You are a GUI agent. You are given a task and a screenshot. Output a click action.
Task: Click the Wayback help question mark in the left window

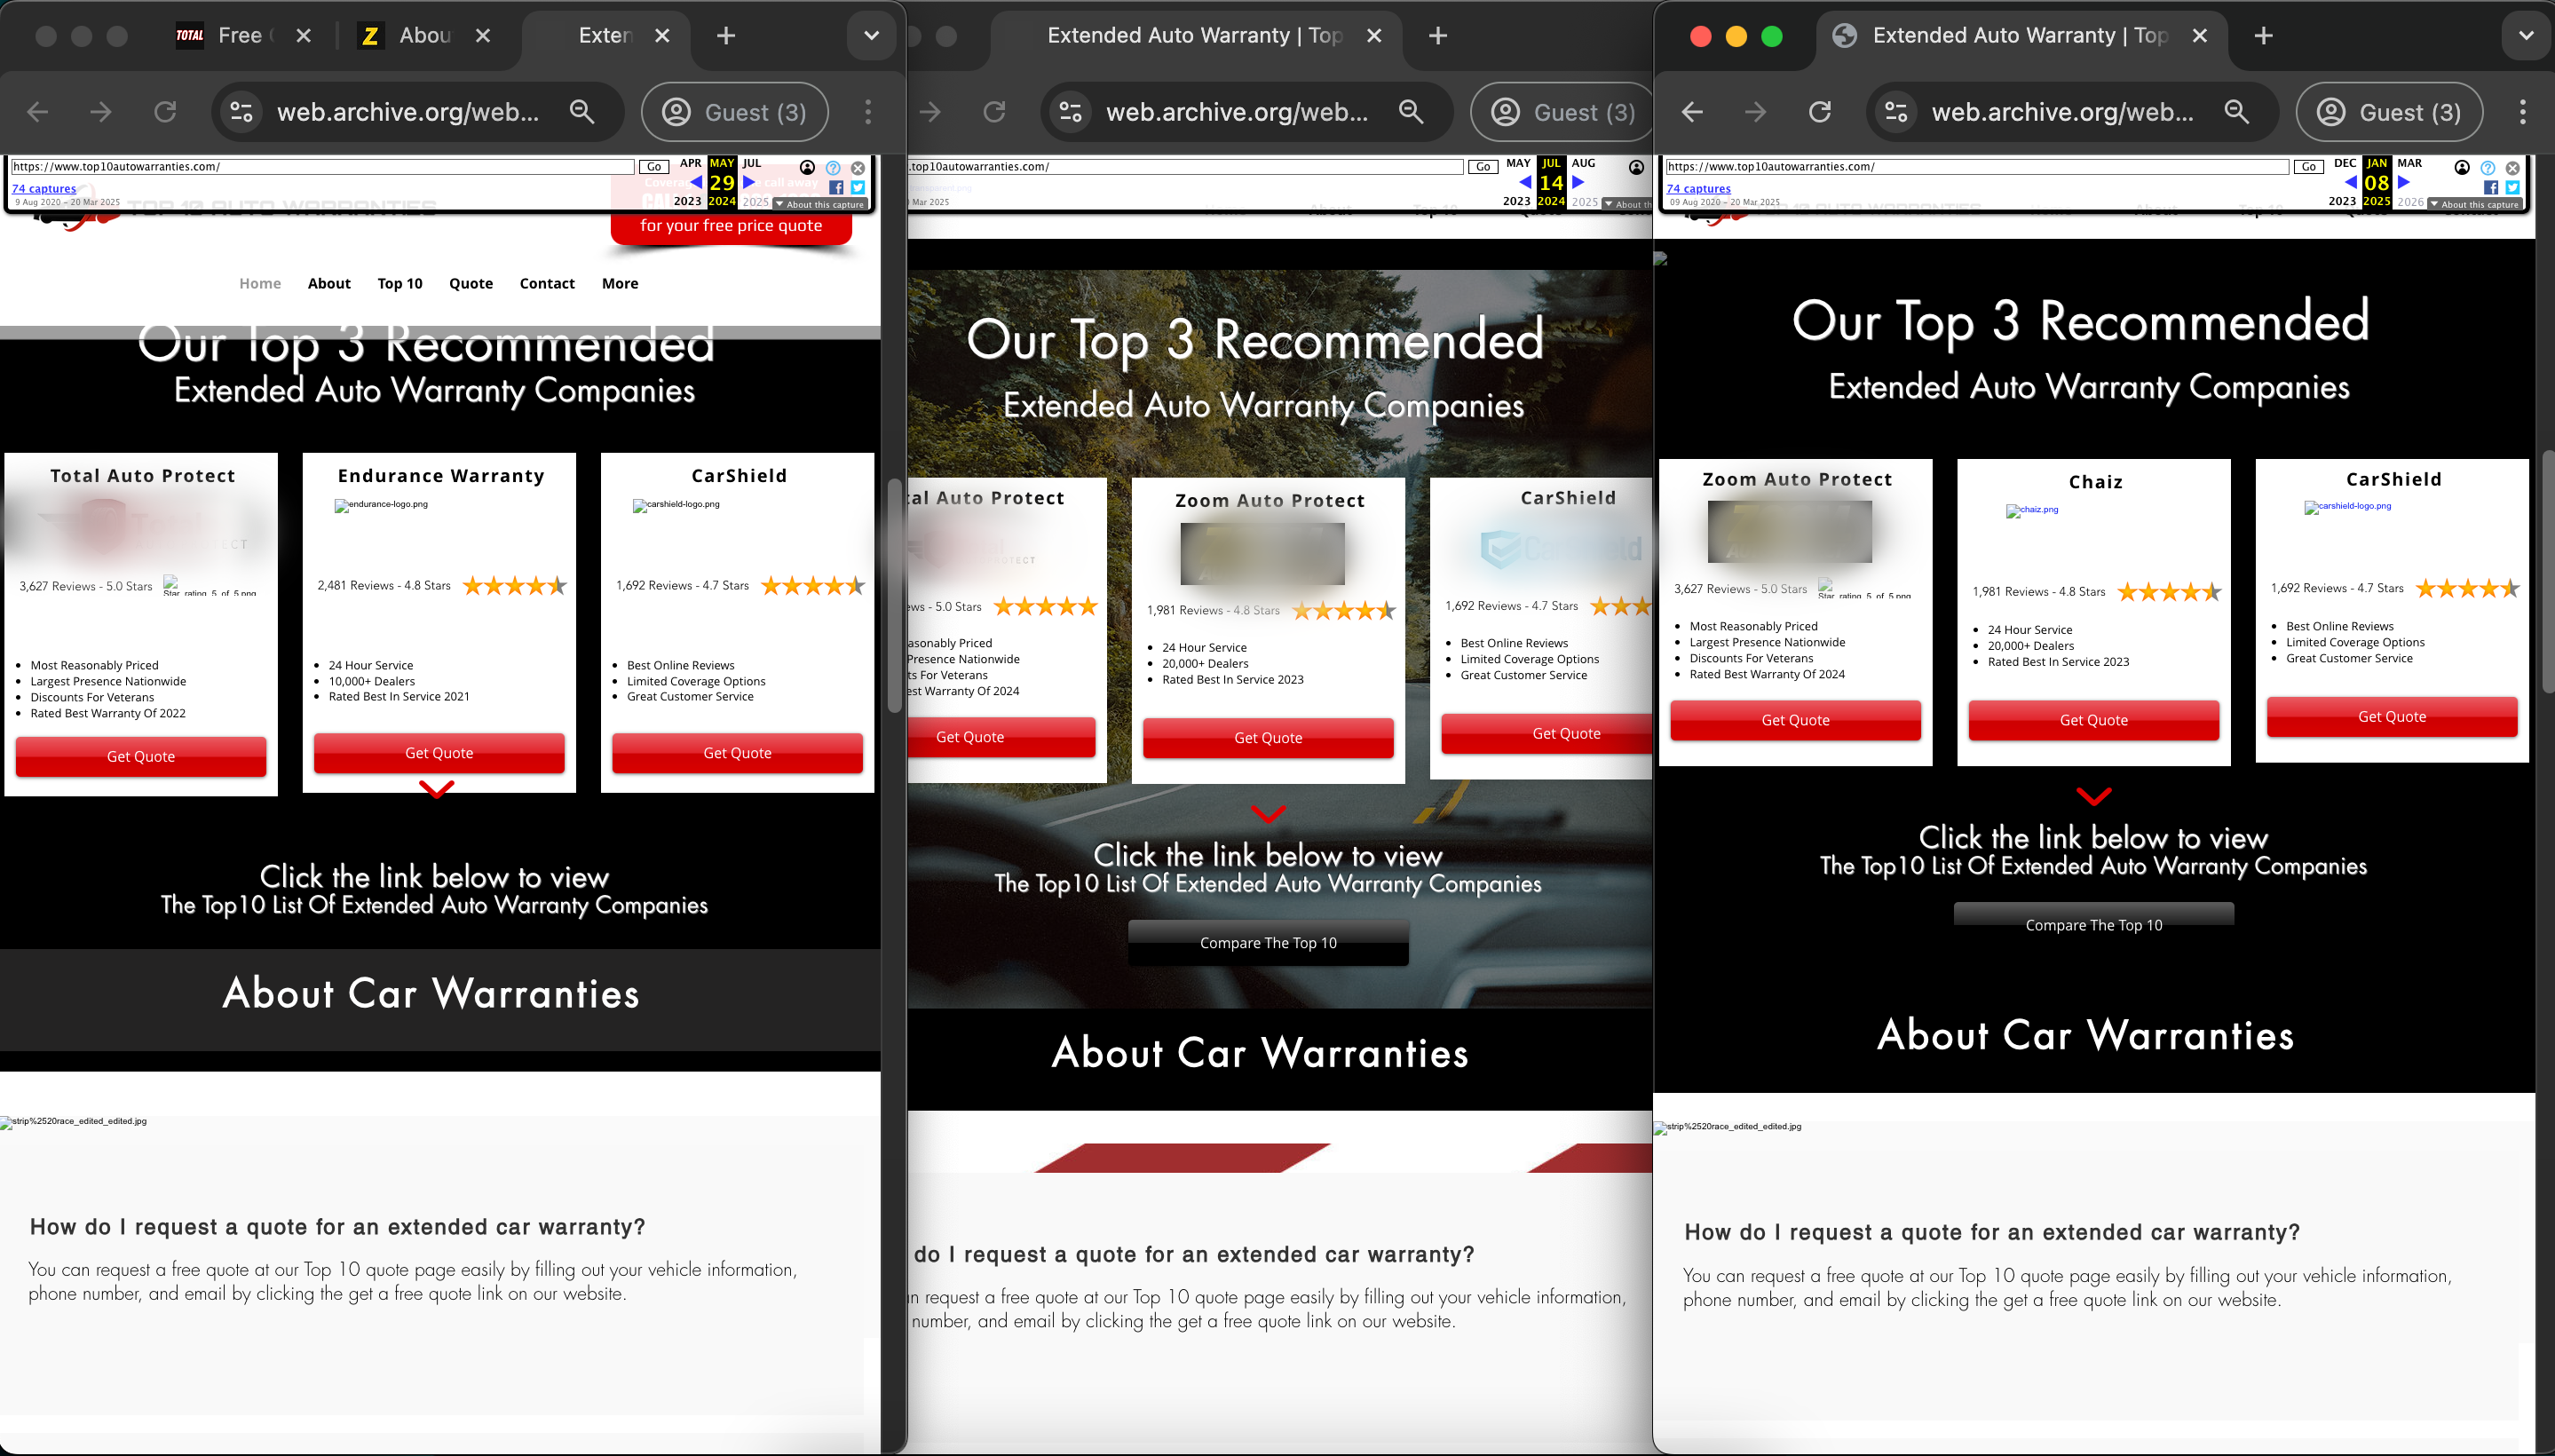coord(833,168)
